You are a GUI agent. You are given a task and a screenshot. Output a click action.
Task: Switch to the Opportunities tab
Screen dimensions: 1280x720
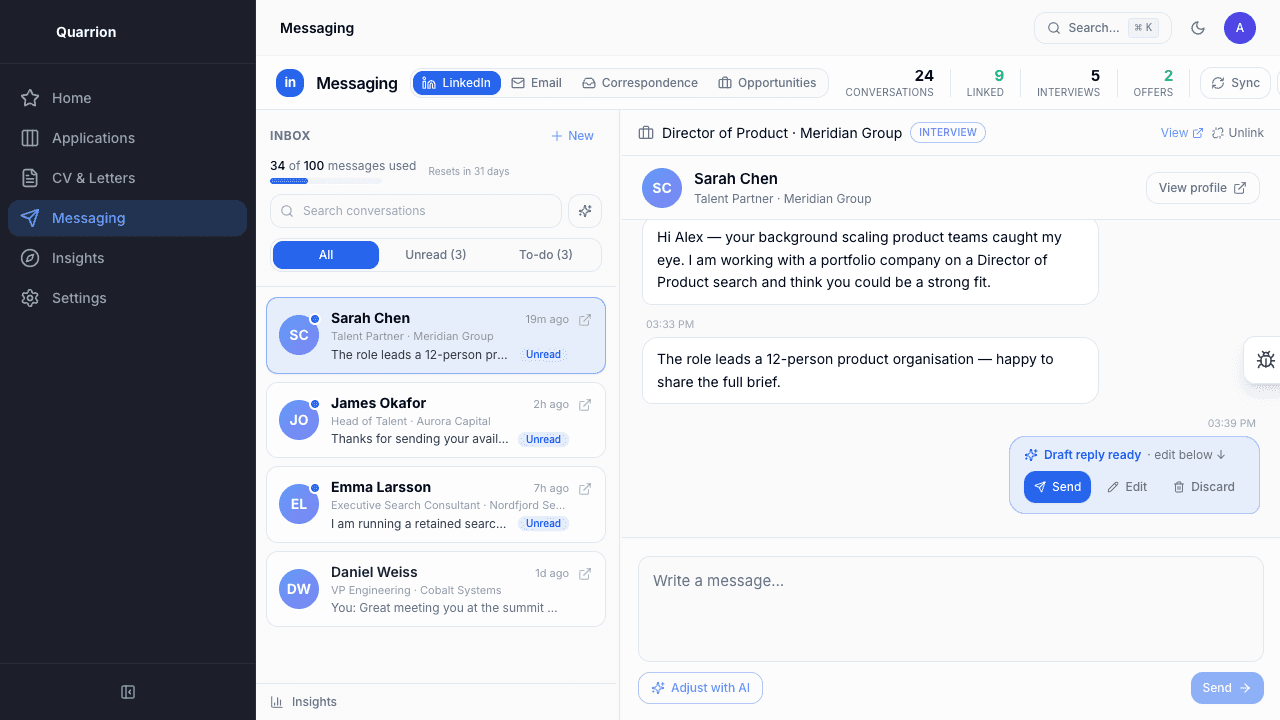(x=767, y=83)
